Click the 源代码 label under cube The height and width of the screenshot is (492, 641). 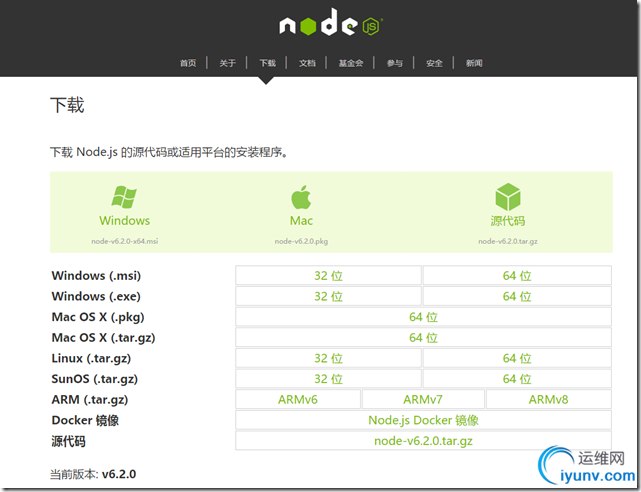508,221
